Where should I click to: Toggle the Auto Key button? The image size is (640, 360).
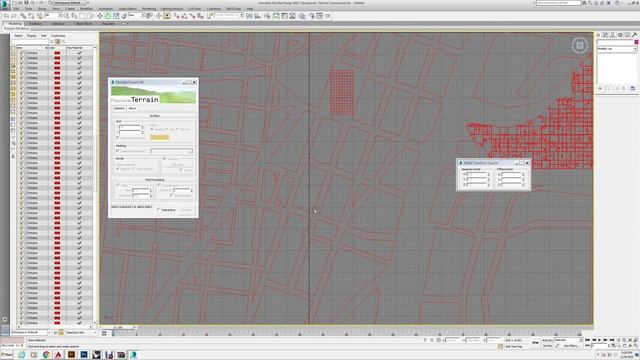[547, 340]
